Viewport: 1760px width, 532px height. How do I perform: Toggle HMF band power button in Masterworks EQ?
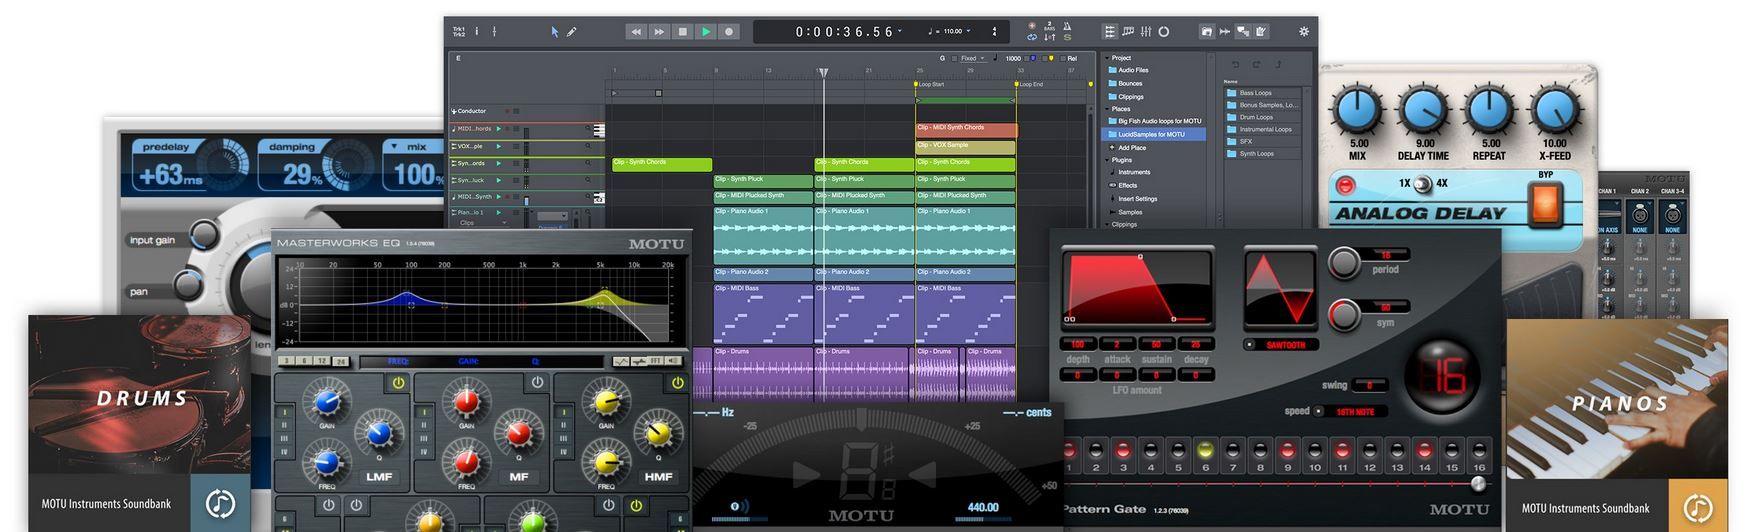click(677, 383)
